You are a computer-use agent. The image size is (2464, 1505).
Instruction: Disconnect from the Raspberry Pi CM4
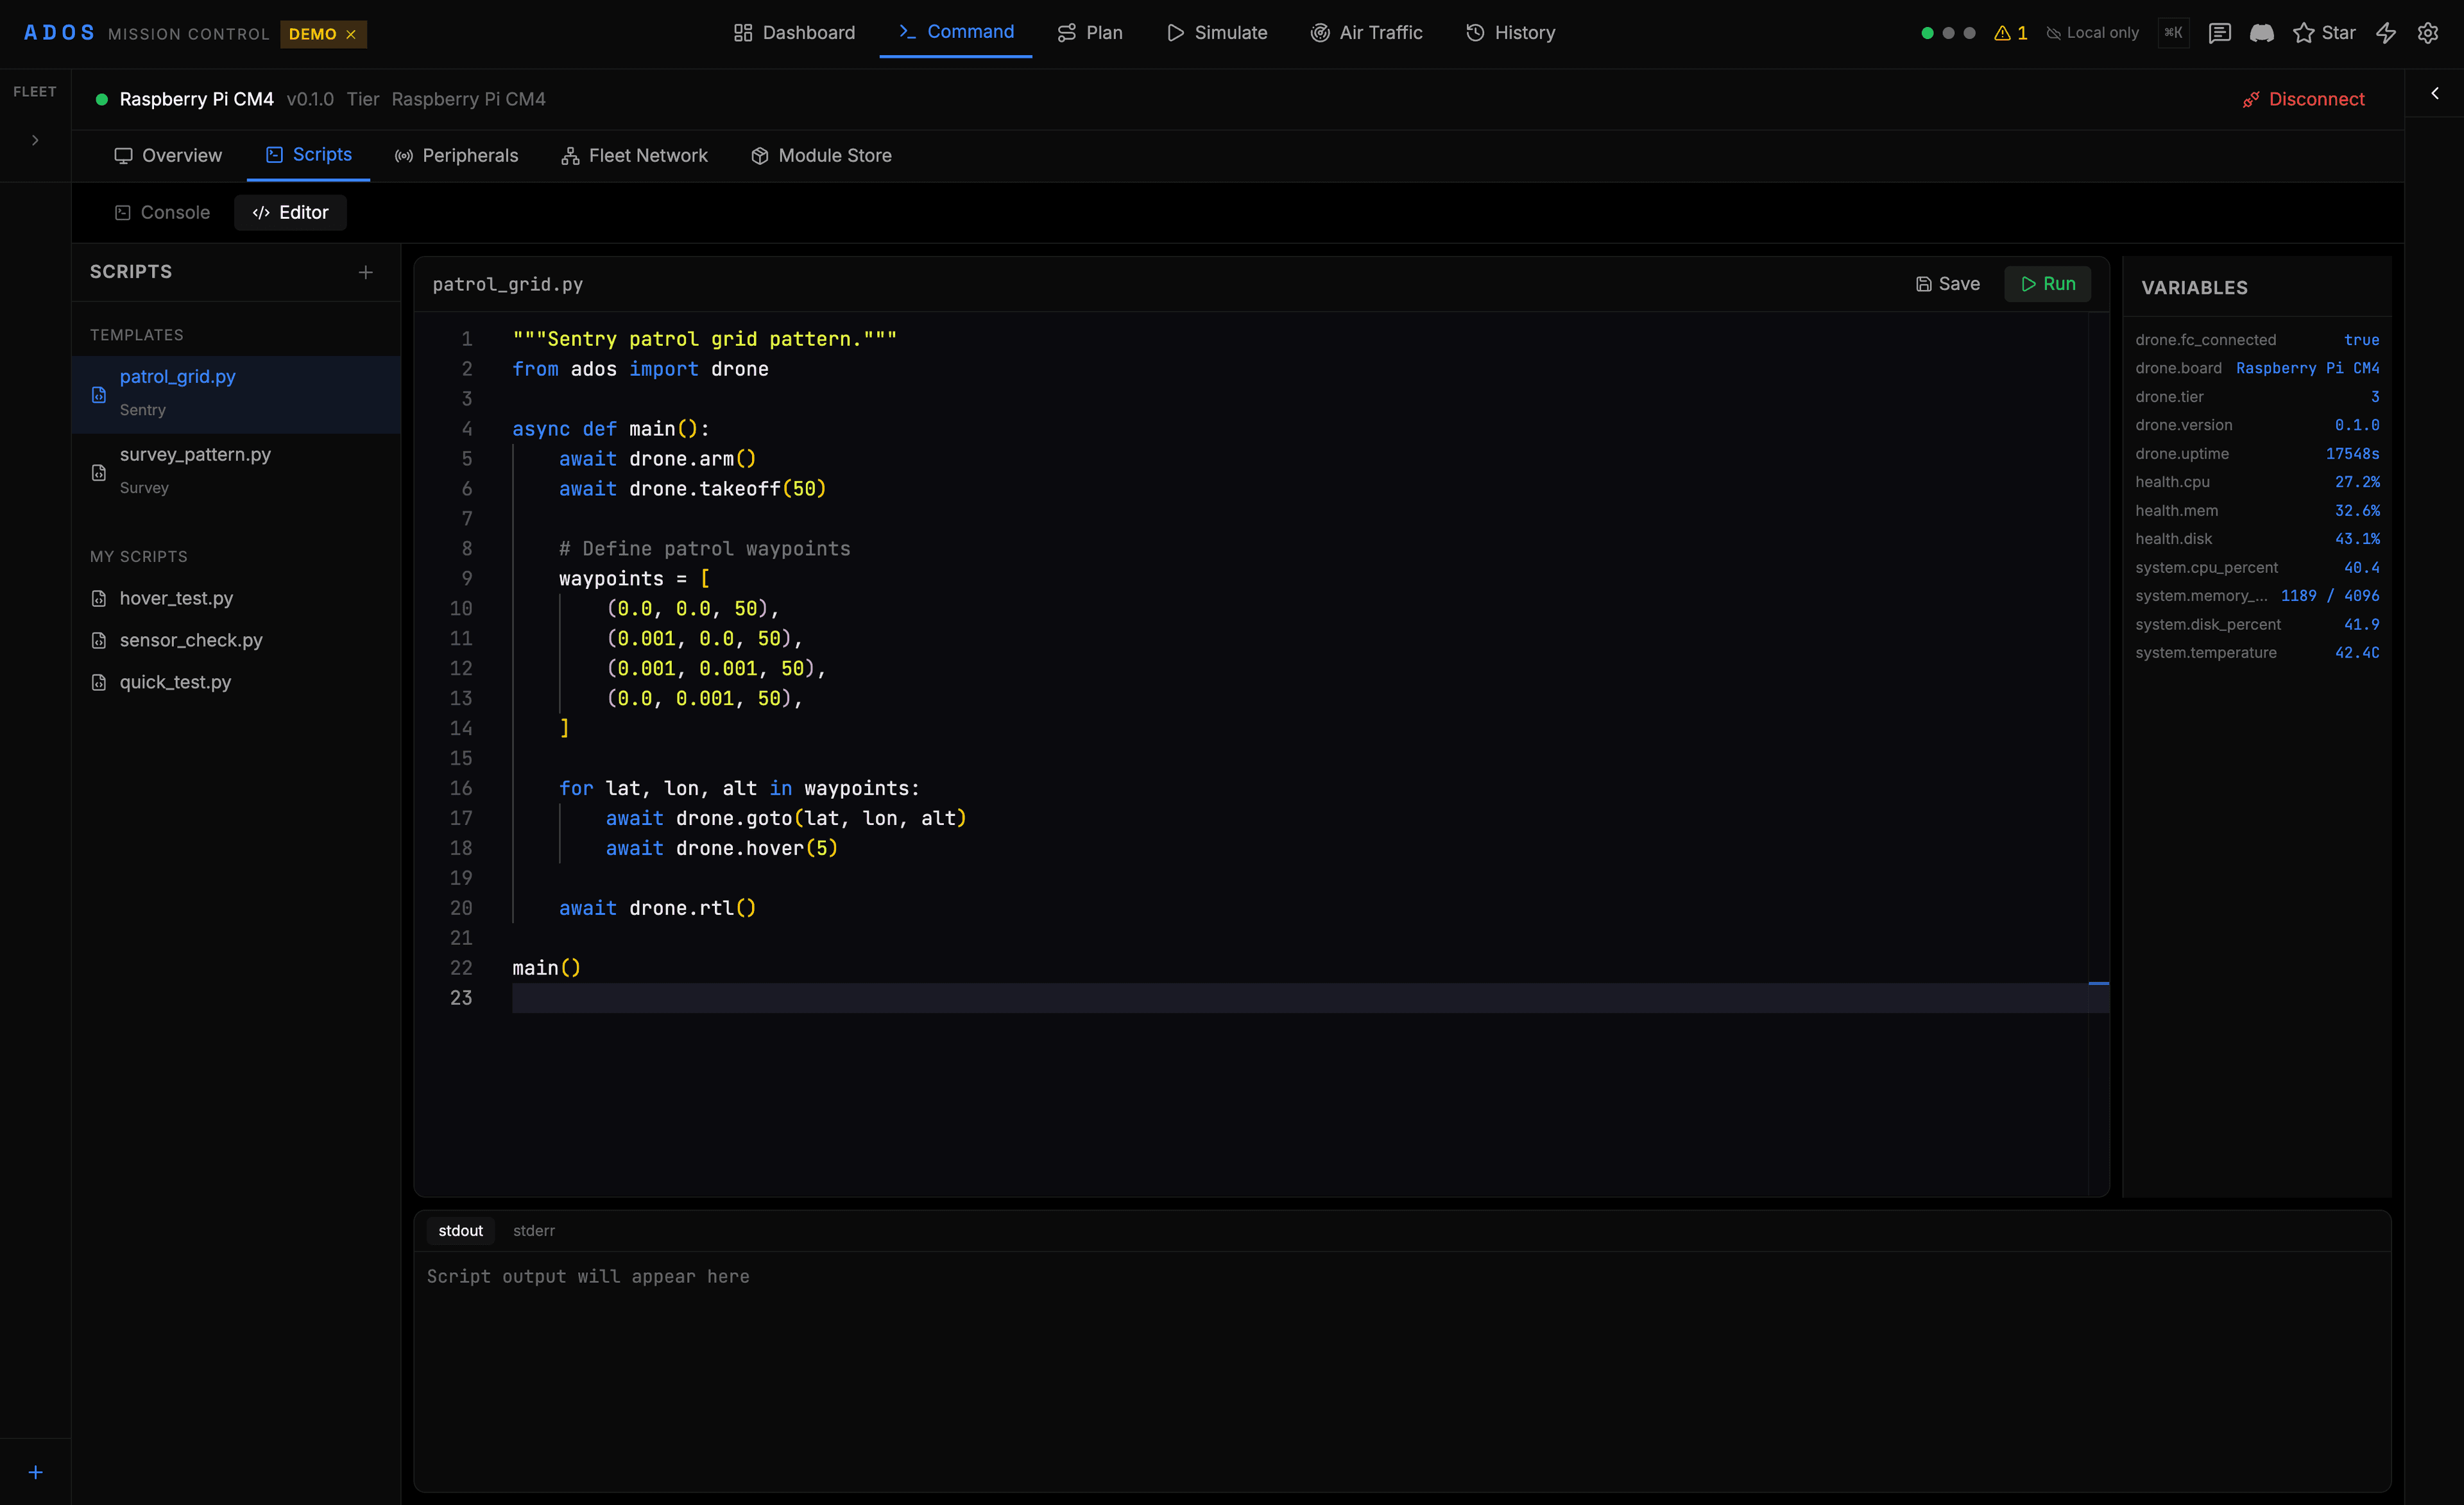click(2303, 99)
